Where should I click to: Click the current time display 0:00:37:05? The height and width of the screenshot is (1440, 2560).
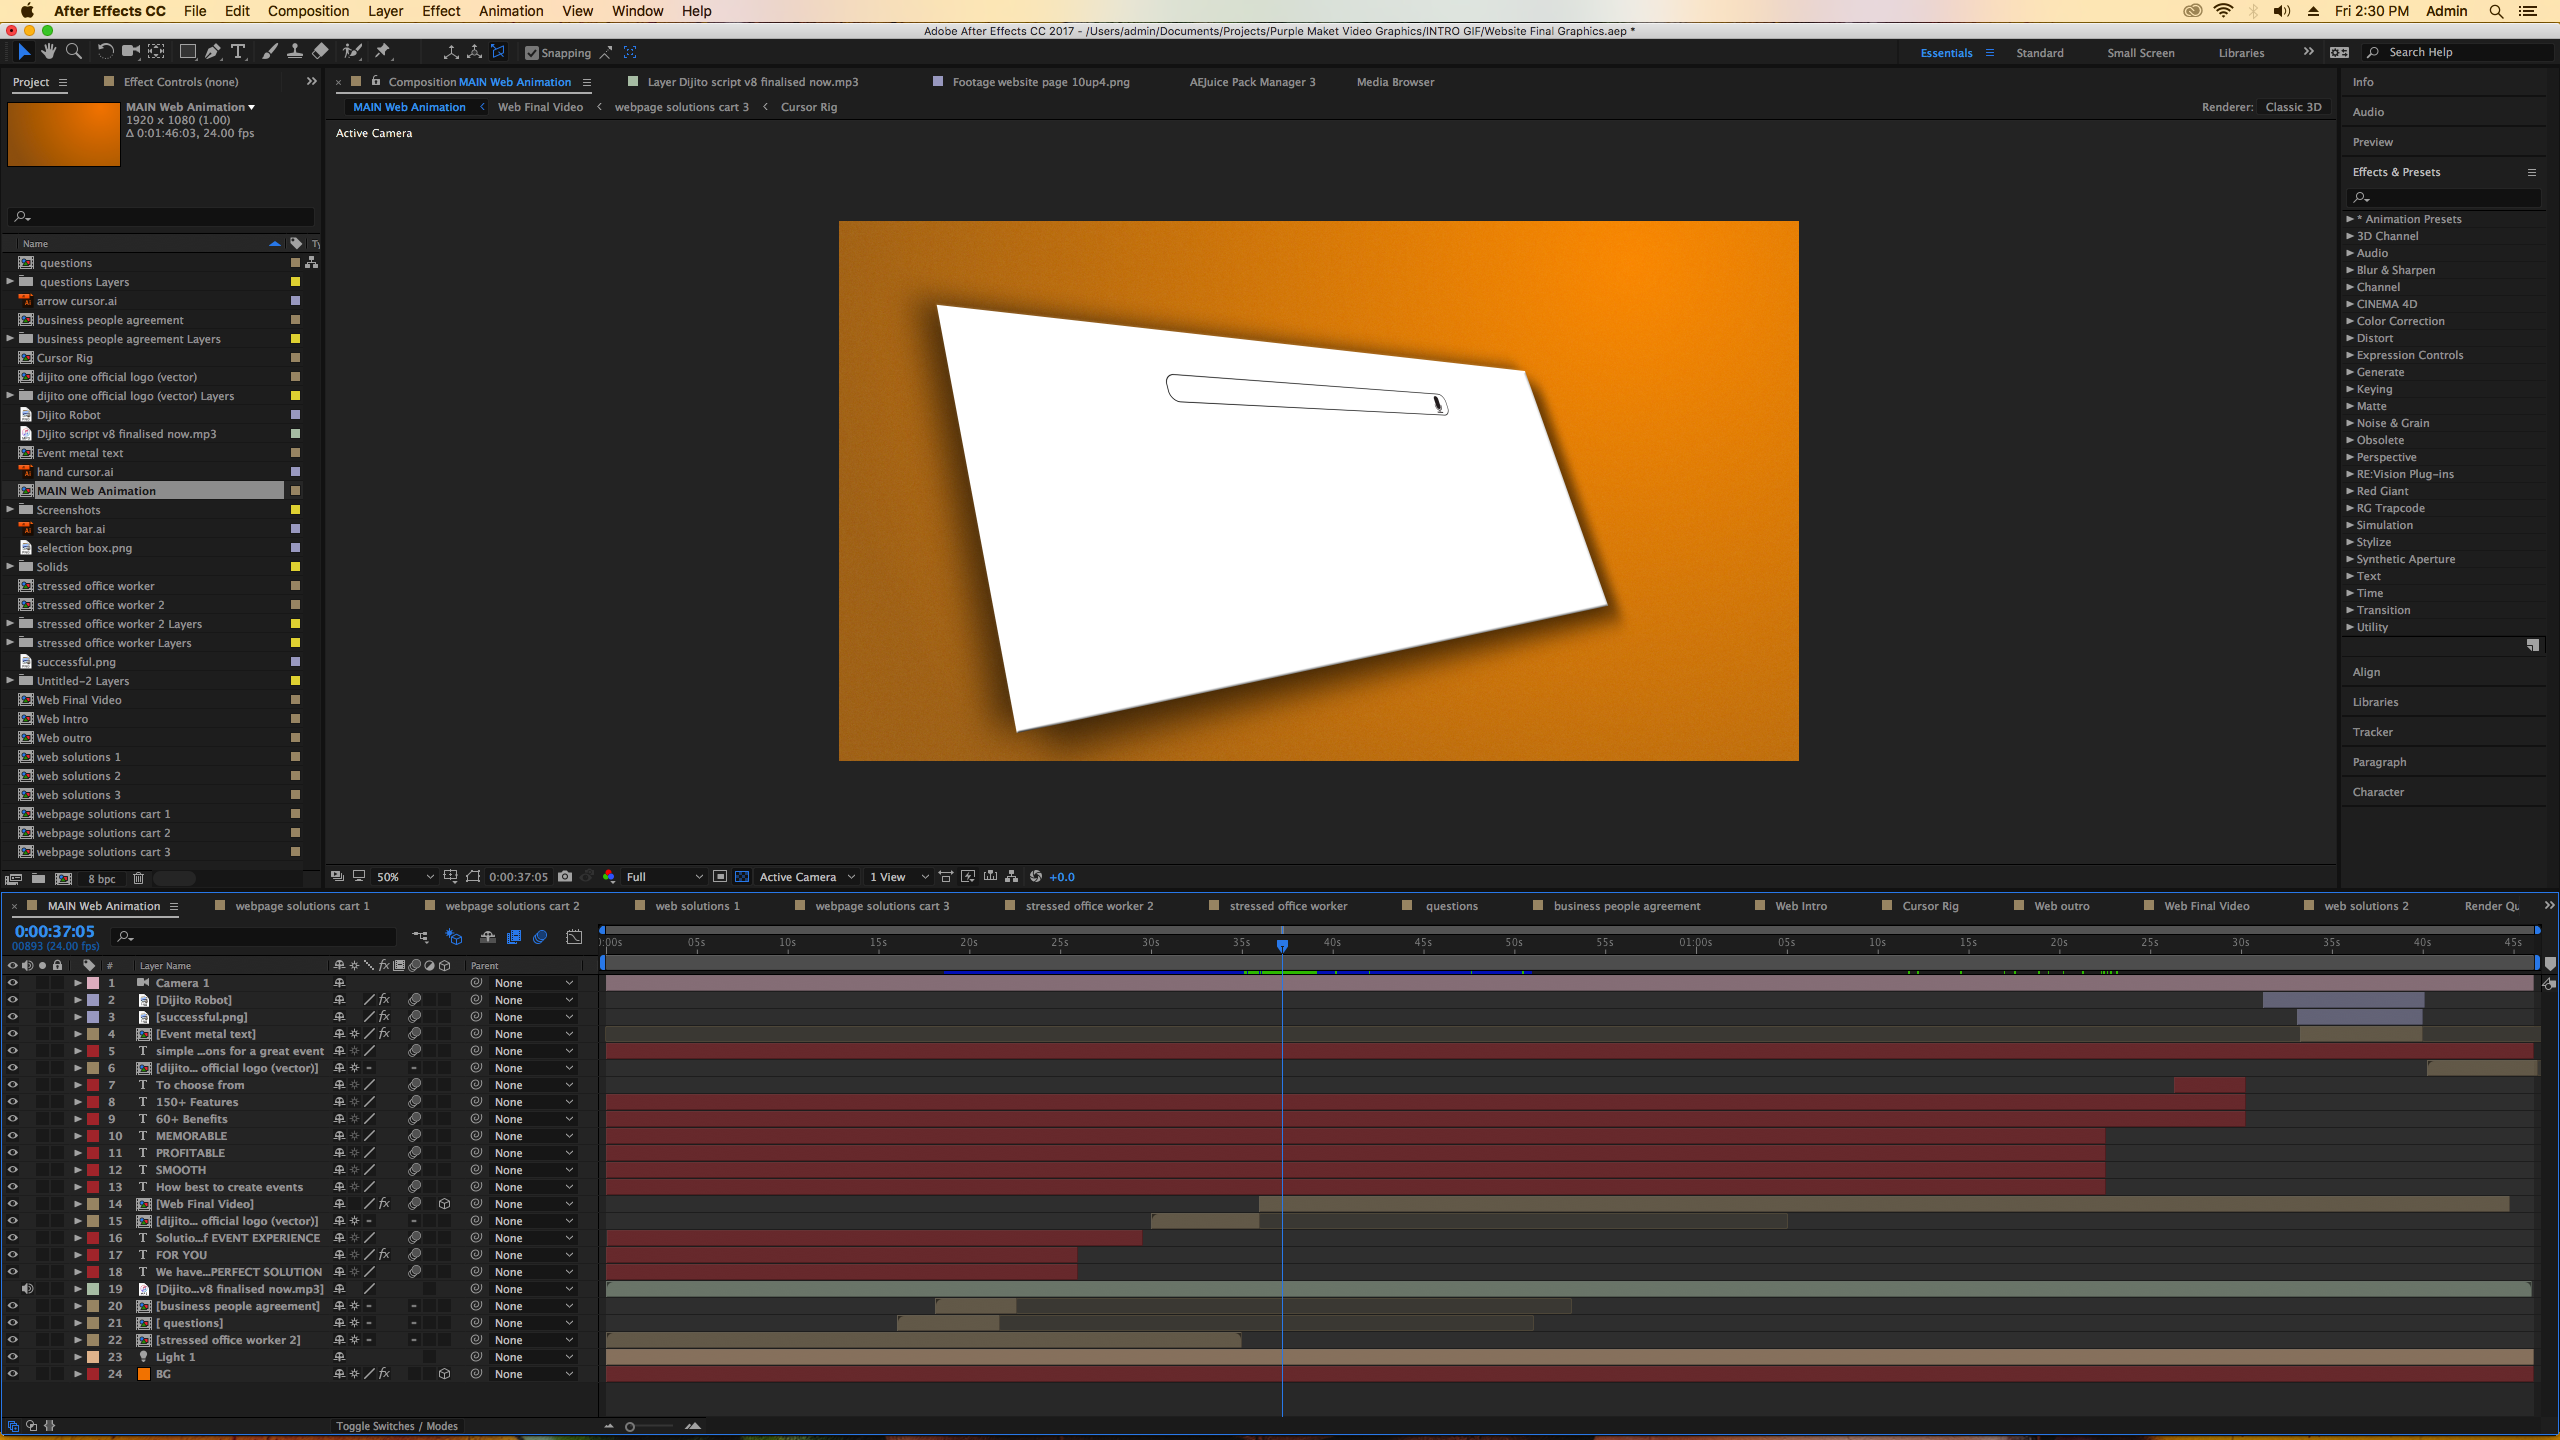(x=53, y=930)
